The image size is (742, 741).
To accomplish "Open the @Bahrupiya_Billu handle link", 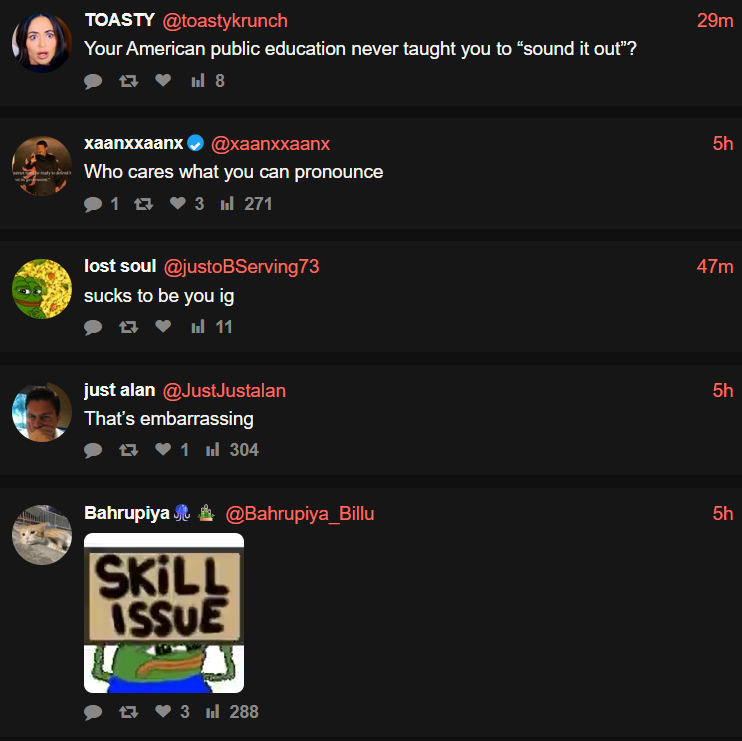I will pos(300,514).
